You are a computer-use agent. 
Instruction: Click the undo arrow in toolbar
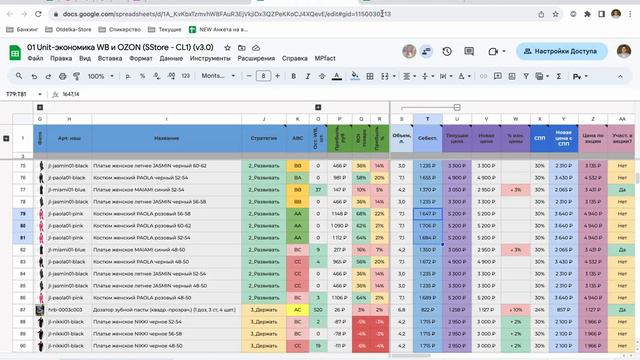click(x=34, y=76)
